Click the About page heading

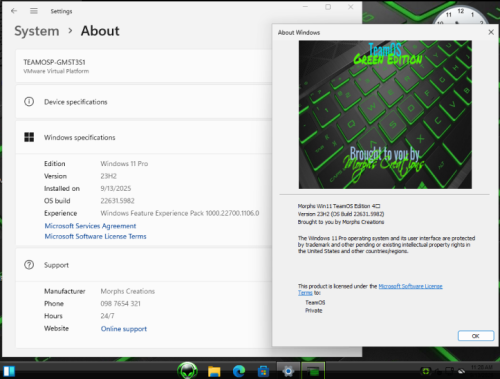coord(100,31)
